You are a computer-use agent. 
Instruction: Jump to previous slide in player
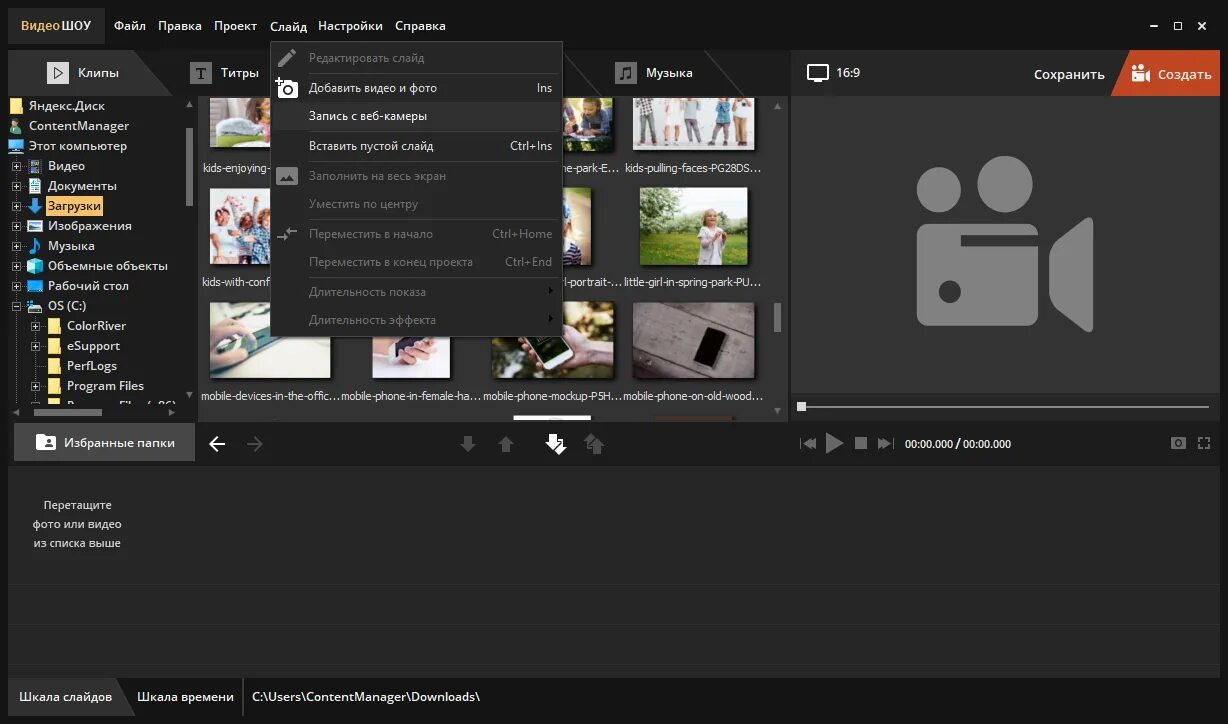click(x=808, y=444)
